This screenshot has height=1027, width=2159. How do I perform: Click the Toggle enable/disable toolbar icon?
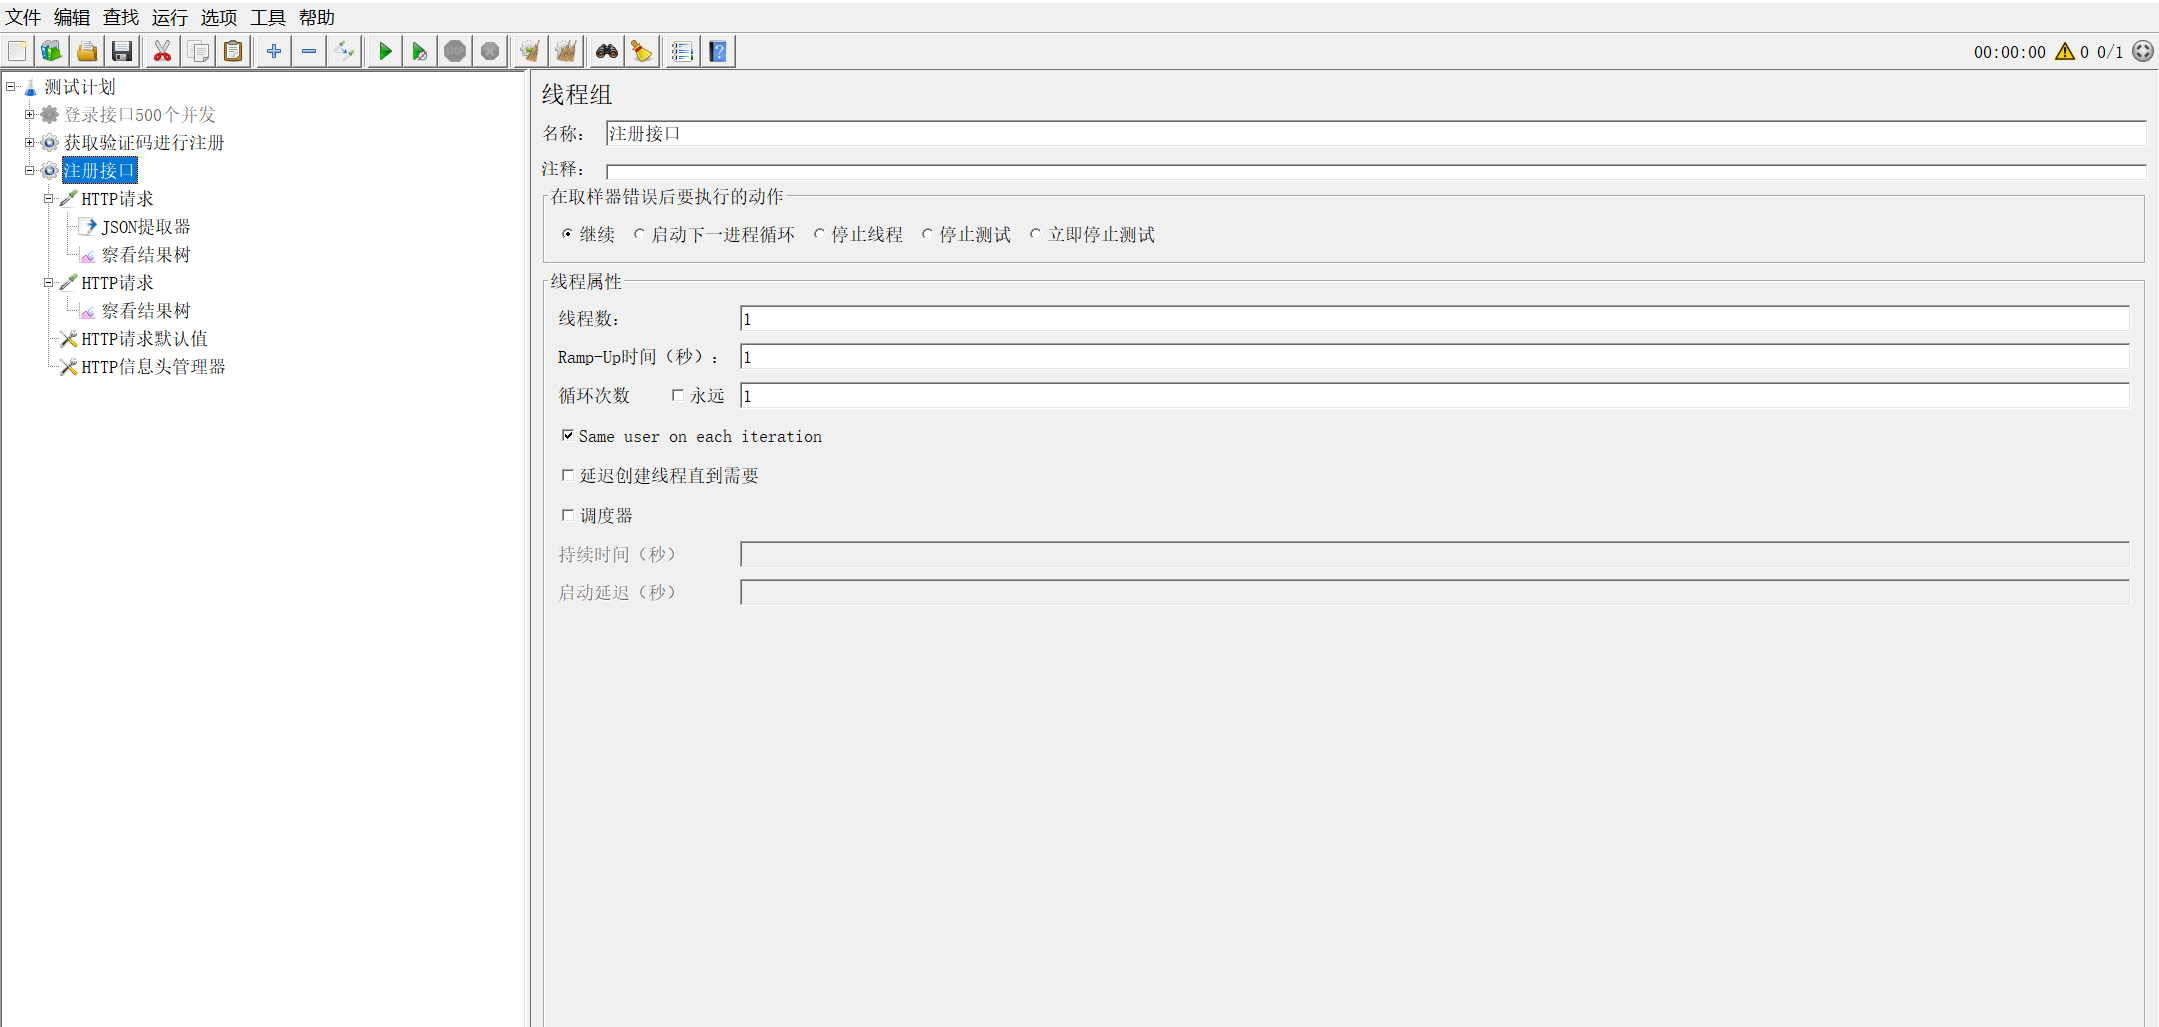[344, 51]
